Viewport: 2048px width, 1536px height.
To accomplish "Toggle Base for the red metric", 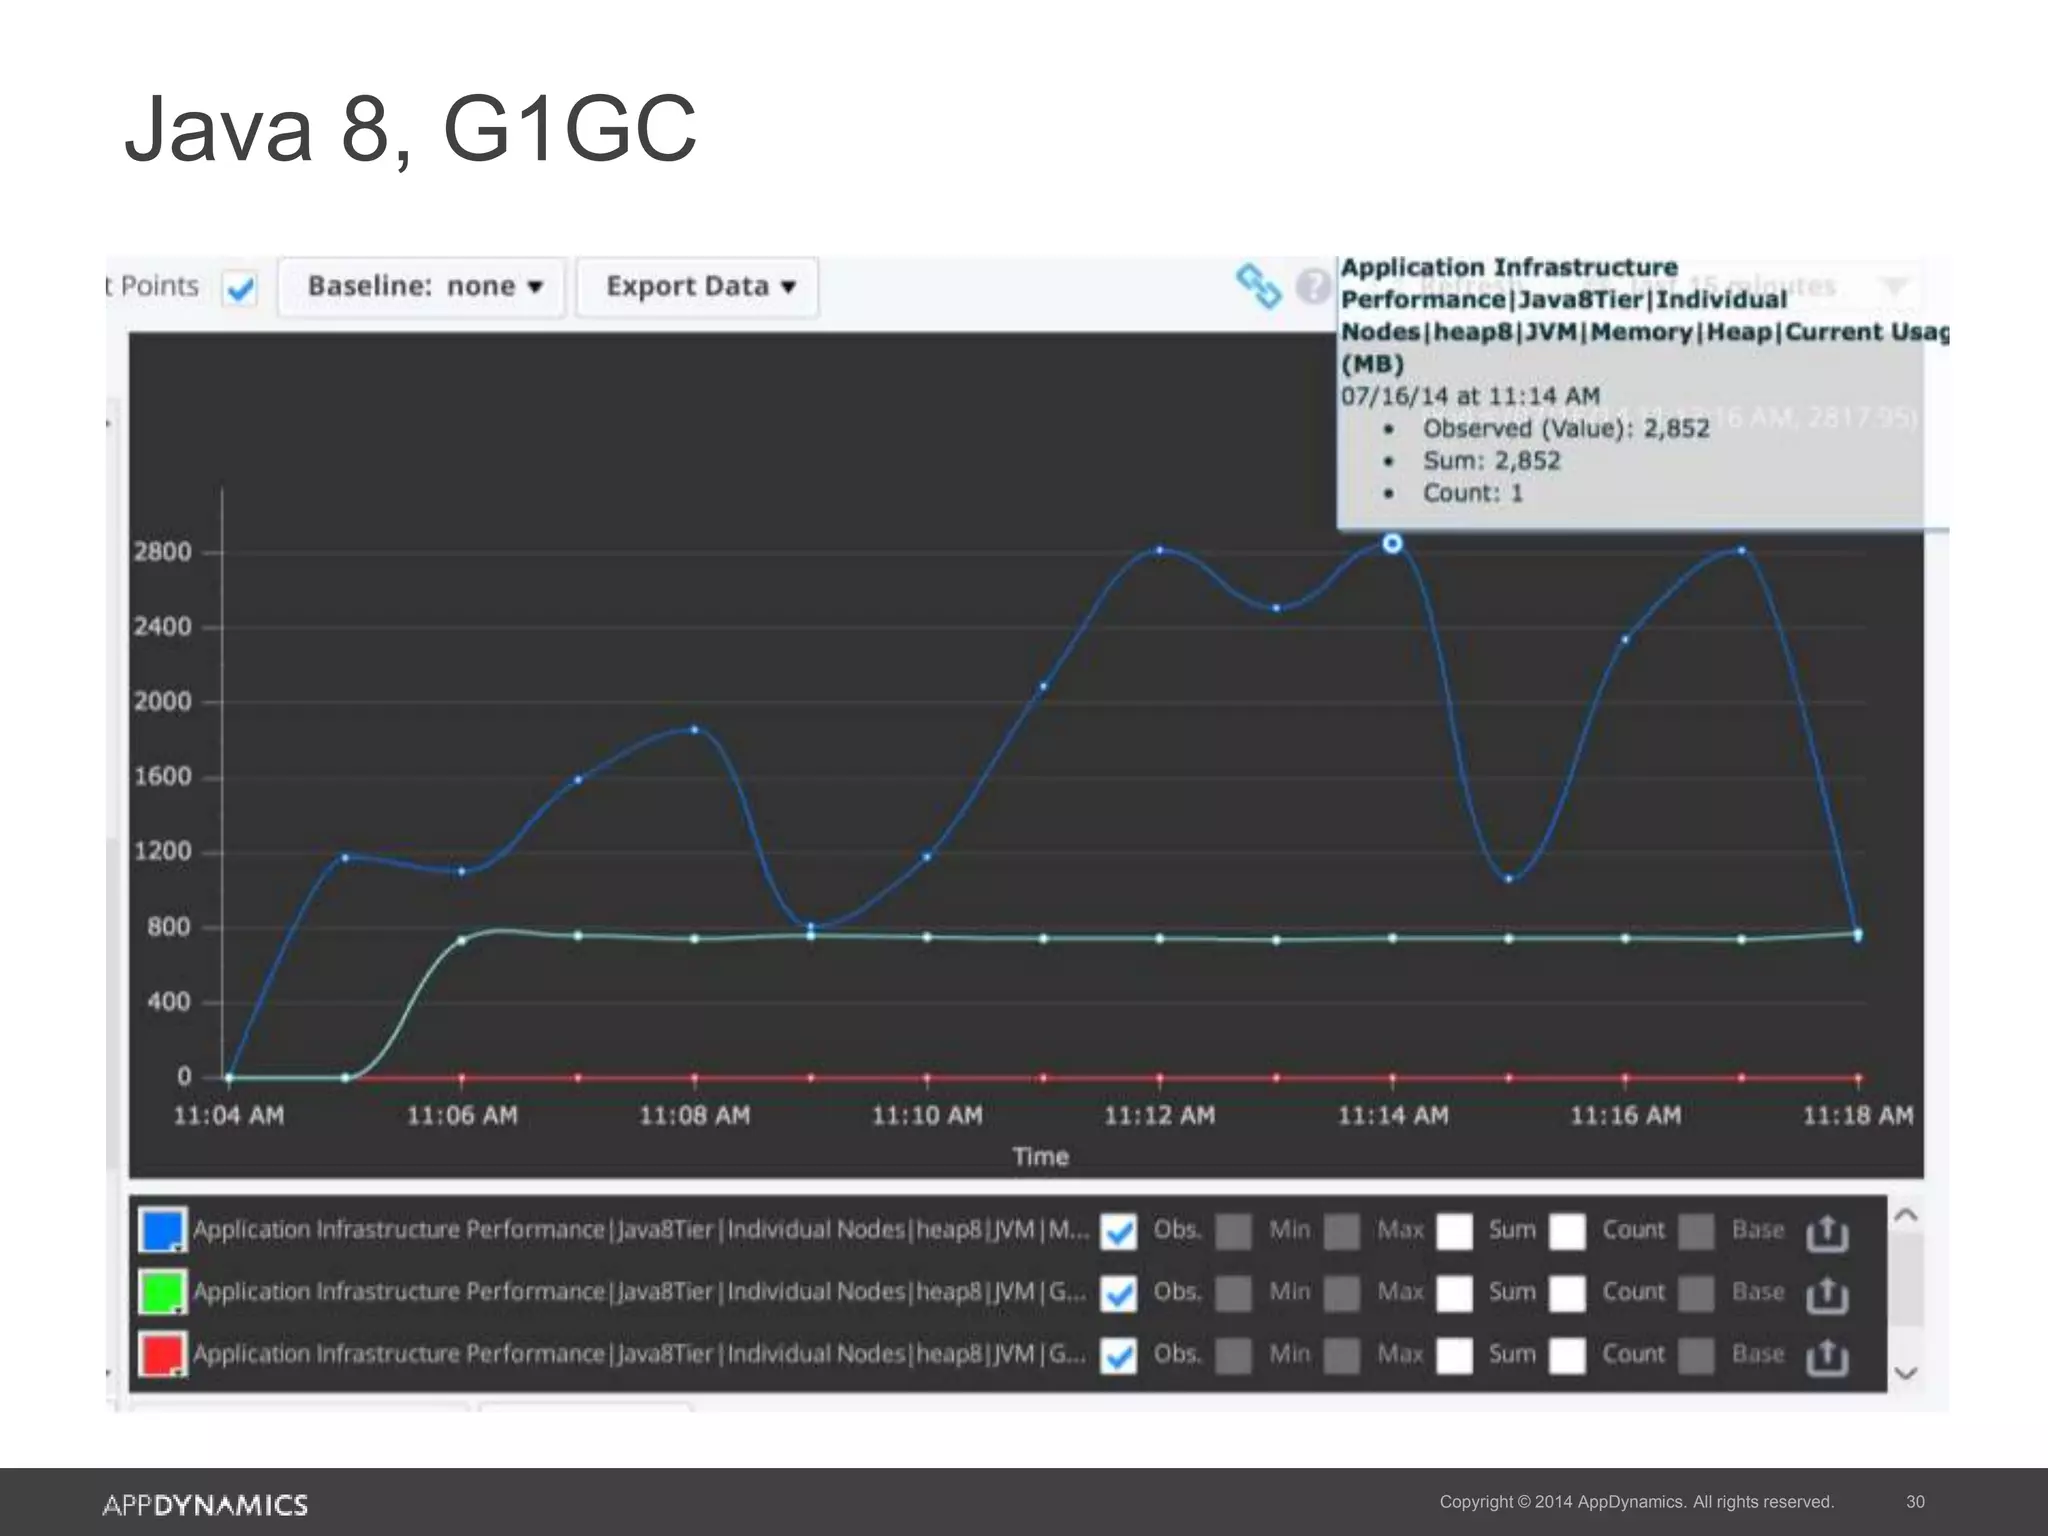I will coord(1696,1355).
